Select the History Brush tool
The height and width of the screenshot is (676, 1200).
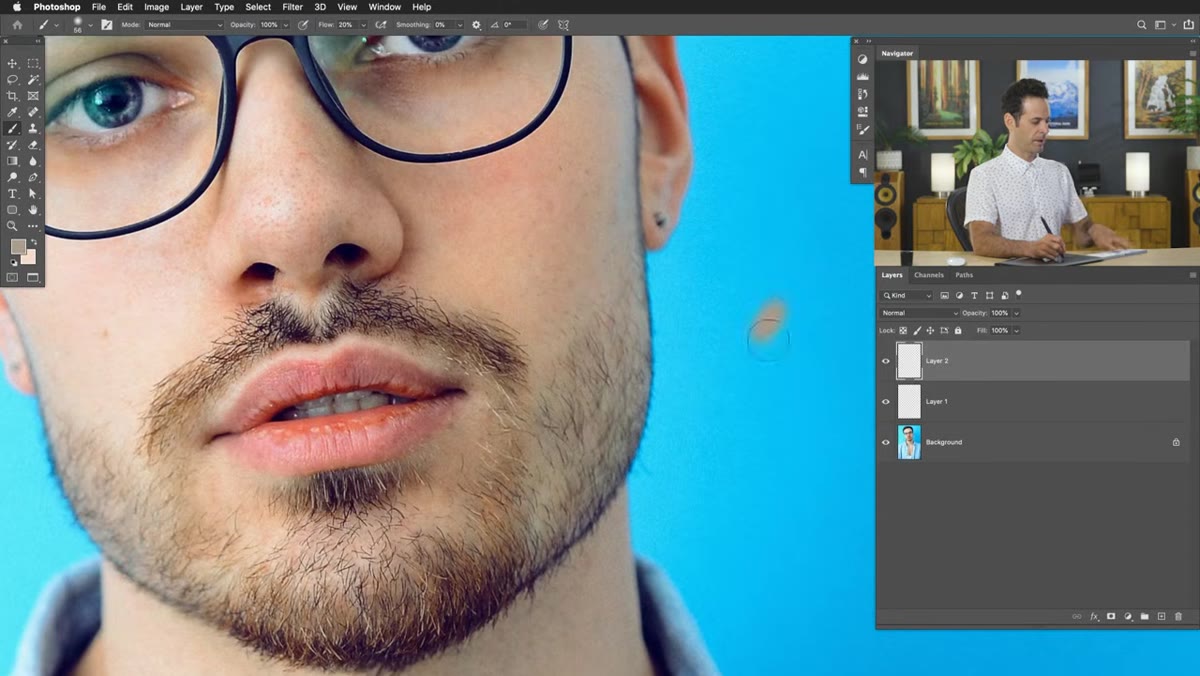[13, 145]
